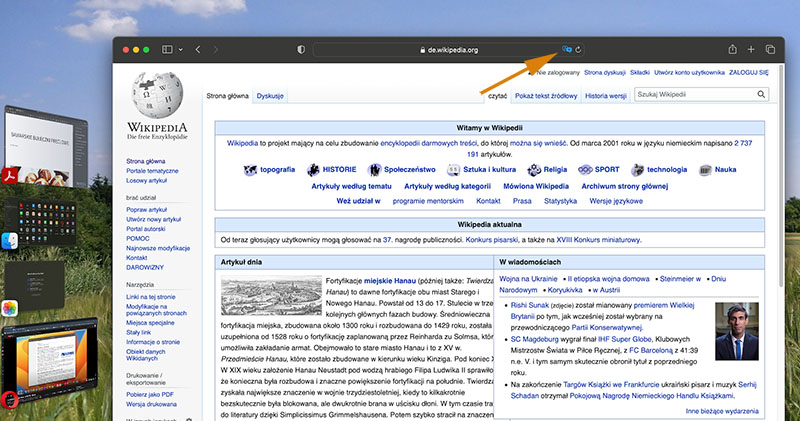Click DAROWIZNY in sidebar
The height and width of the screenshot is (421, 800).
tap(145, 267)
